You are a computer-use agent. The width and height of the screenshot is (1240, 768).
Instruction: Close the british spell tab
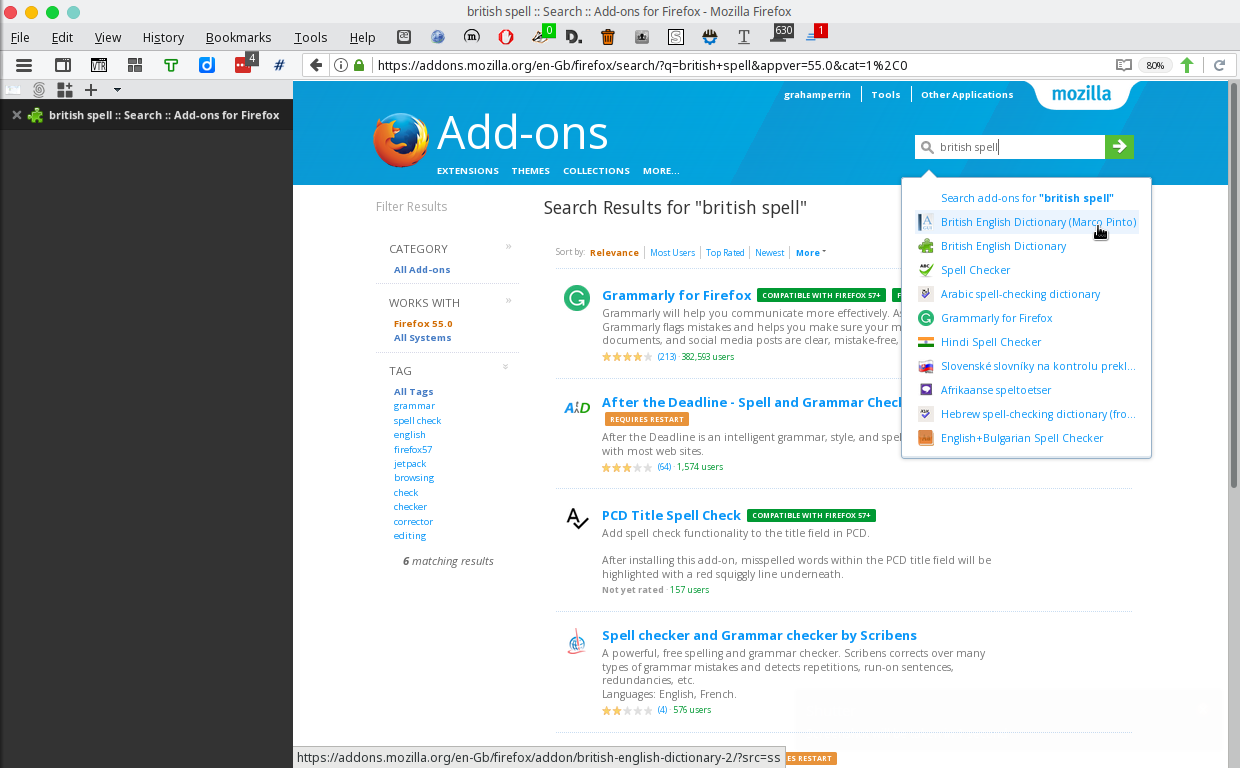click(16, 115)
